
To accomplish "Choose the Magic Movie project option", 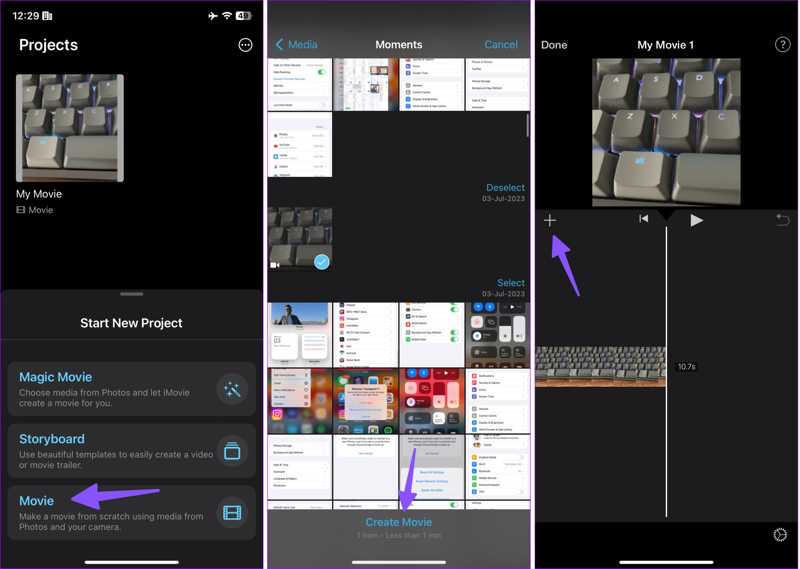I will 132,389.
